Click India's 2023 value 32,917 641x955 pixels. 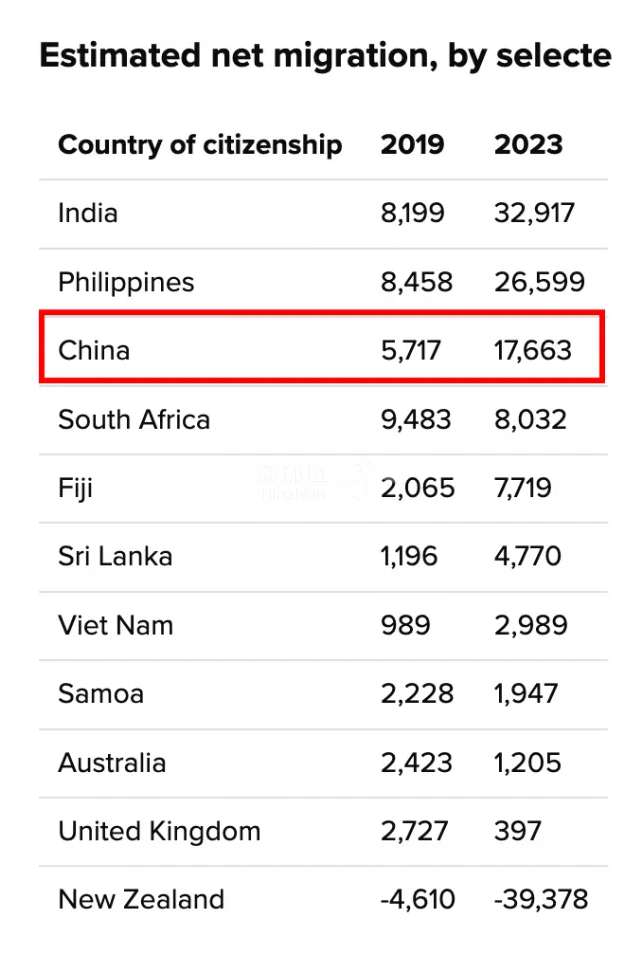(x=534, y=214)
